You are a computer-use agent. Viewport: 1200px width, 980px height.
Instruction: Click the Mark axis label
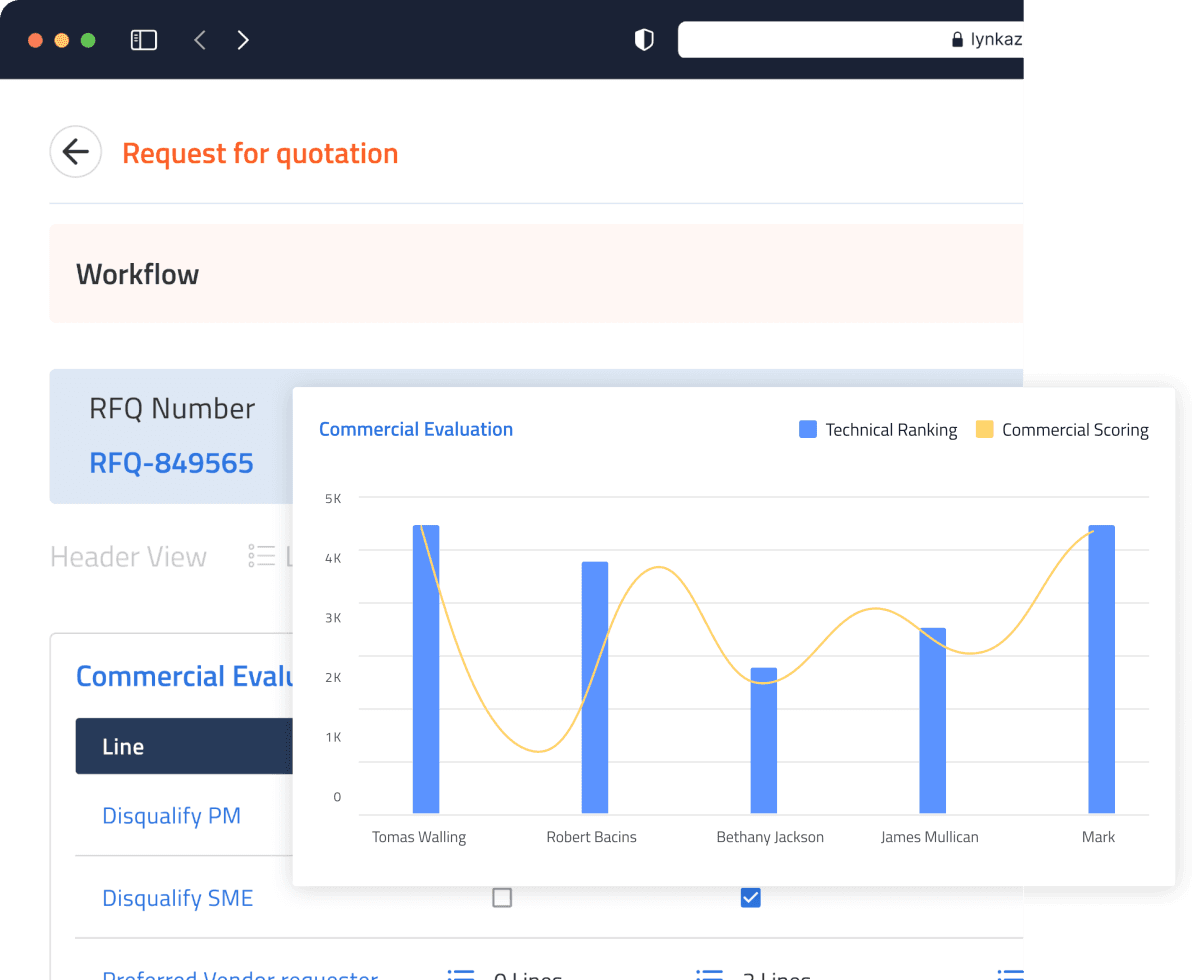[x=1098, y=837]
